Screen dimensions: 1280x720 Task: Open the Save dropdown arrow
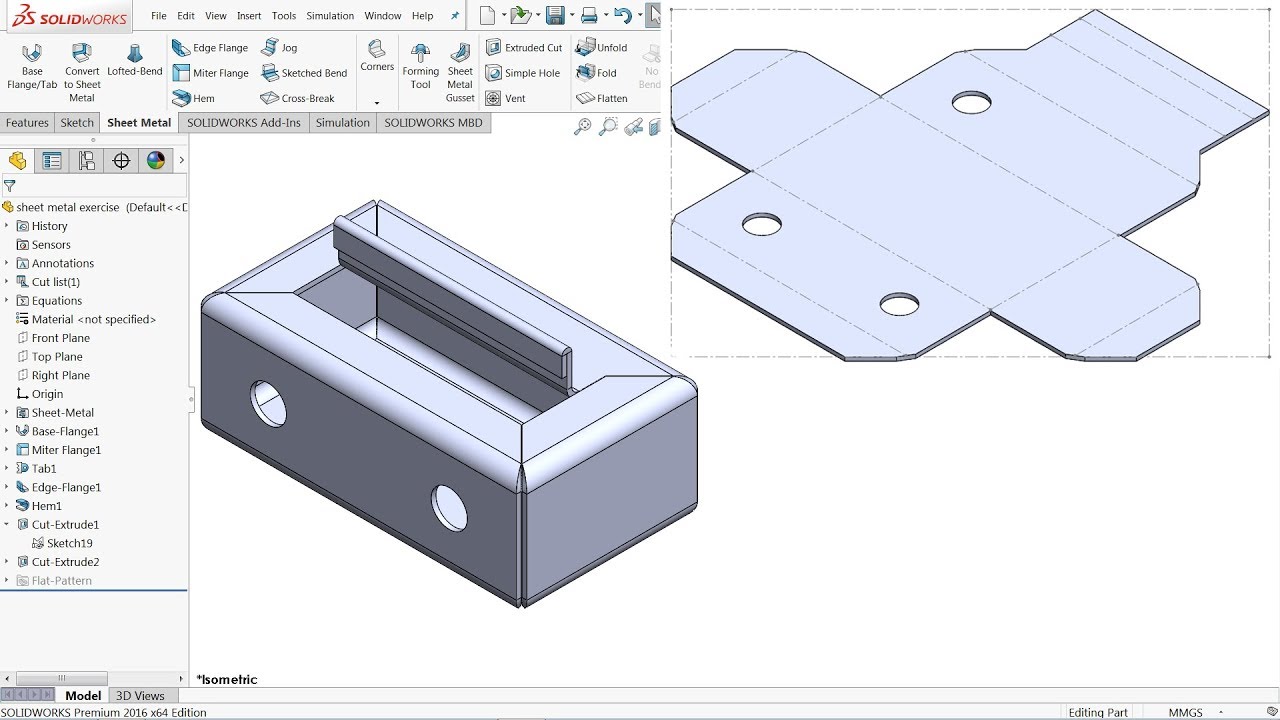571,15
